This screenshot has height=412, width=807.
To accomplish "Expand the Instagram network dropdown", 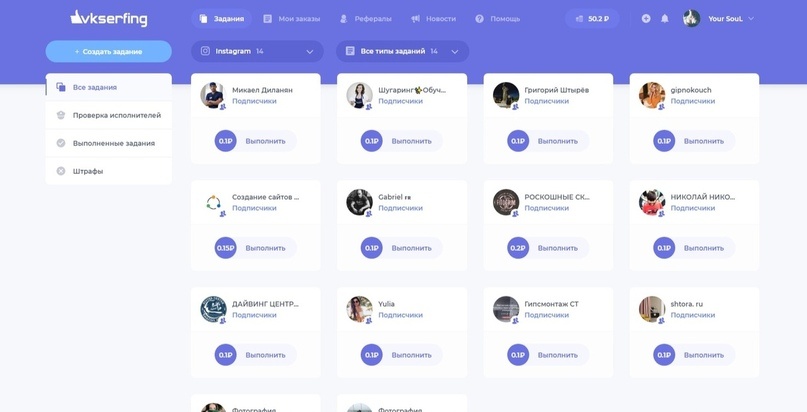I will pos(257,51).
